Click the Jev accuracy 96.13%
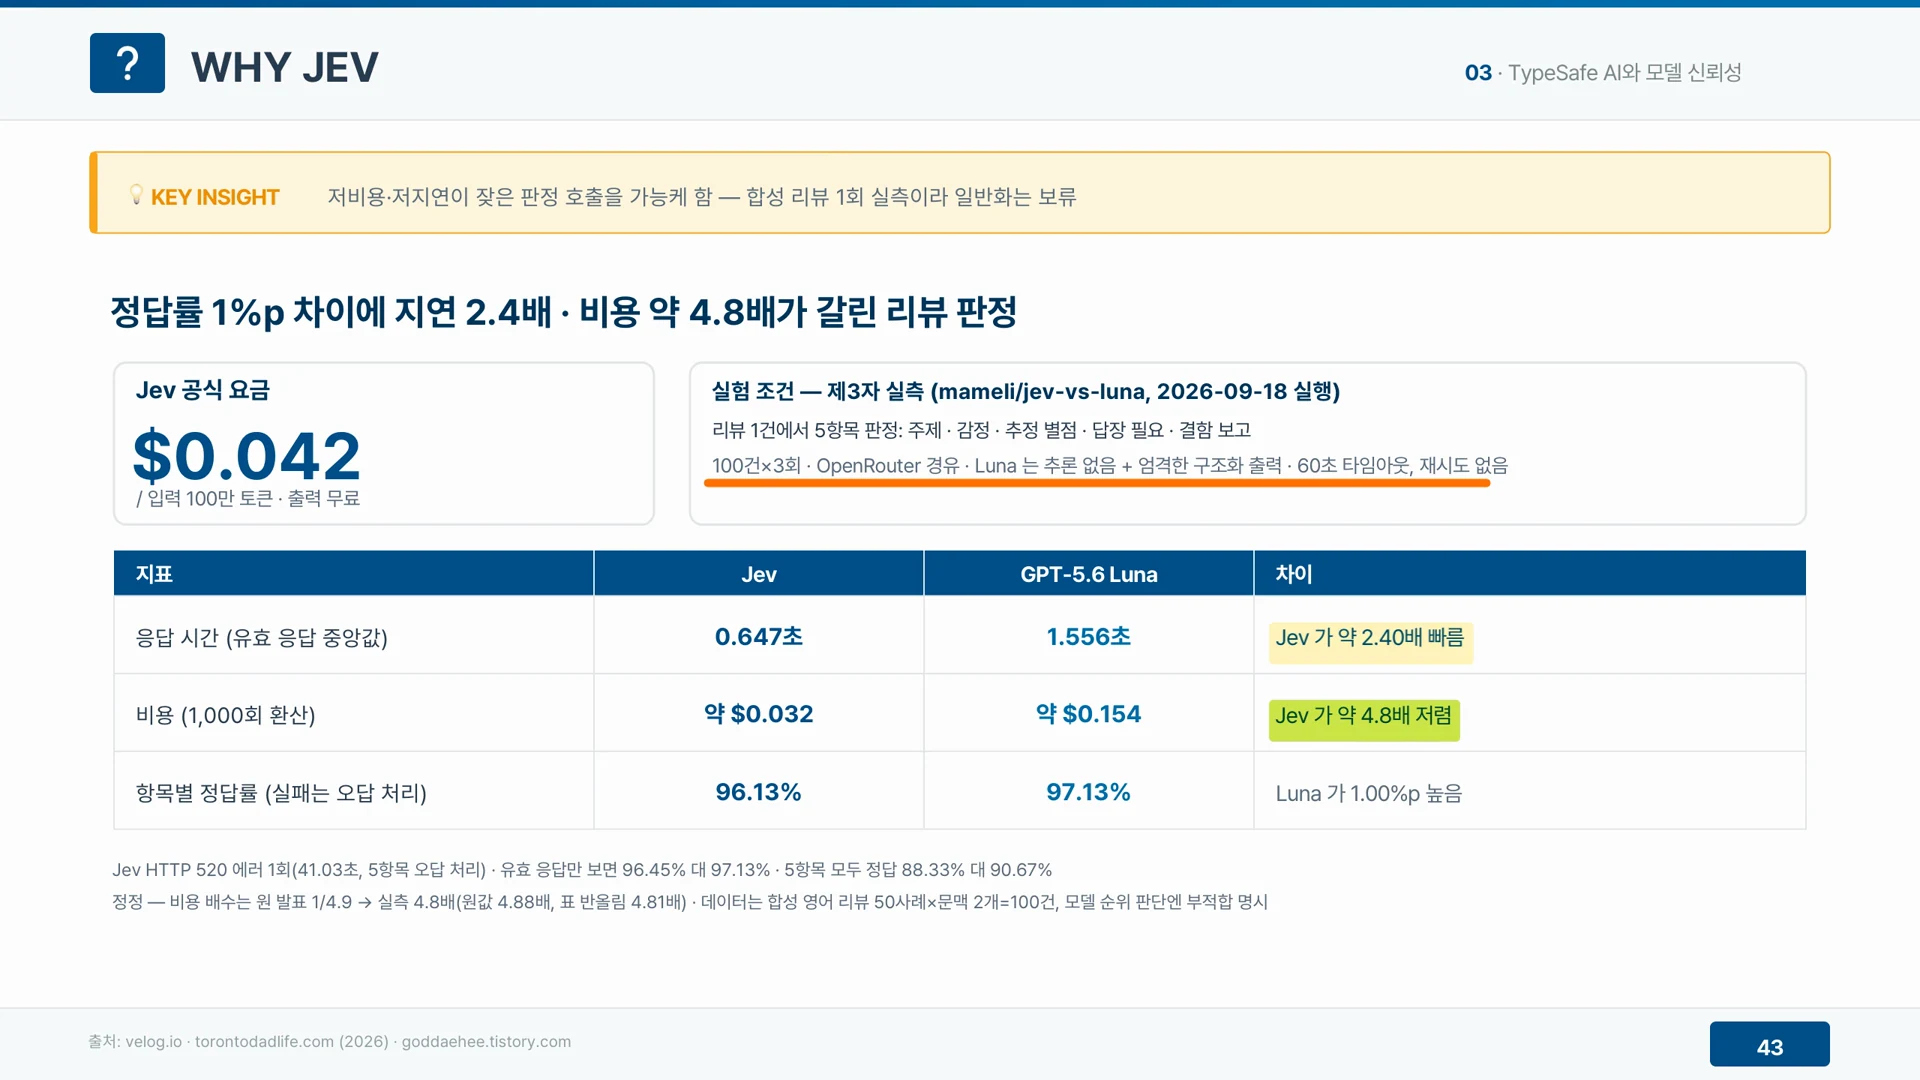The height and width of the screenshot is (1080, 1920). click(759, 792)
